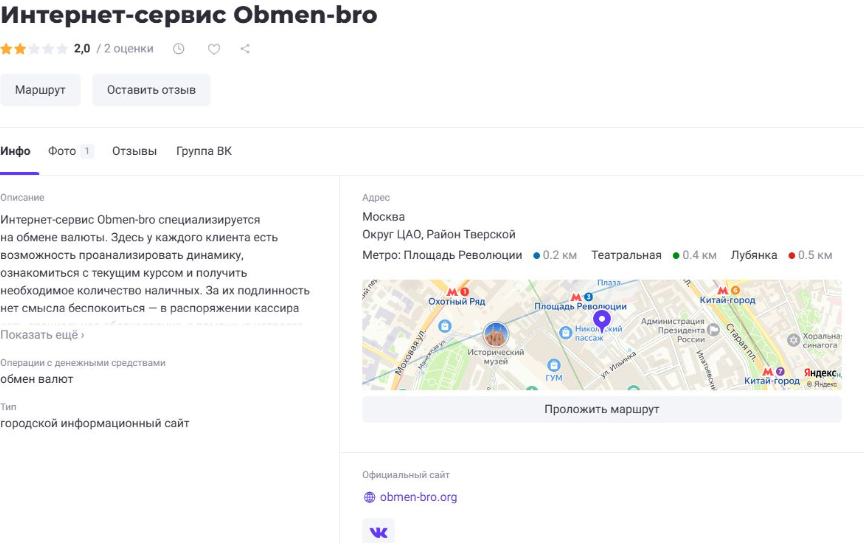Add to favorites with heart icon
Screen dimensions: 864x554
213,48
